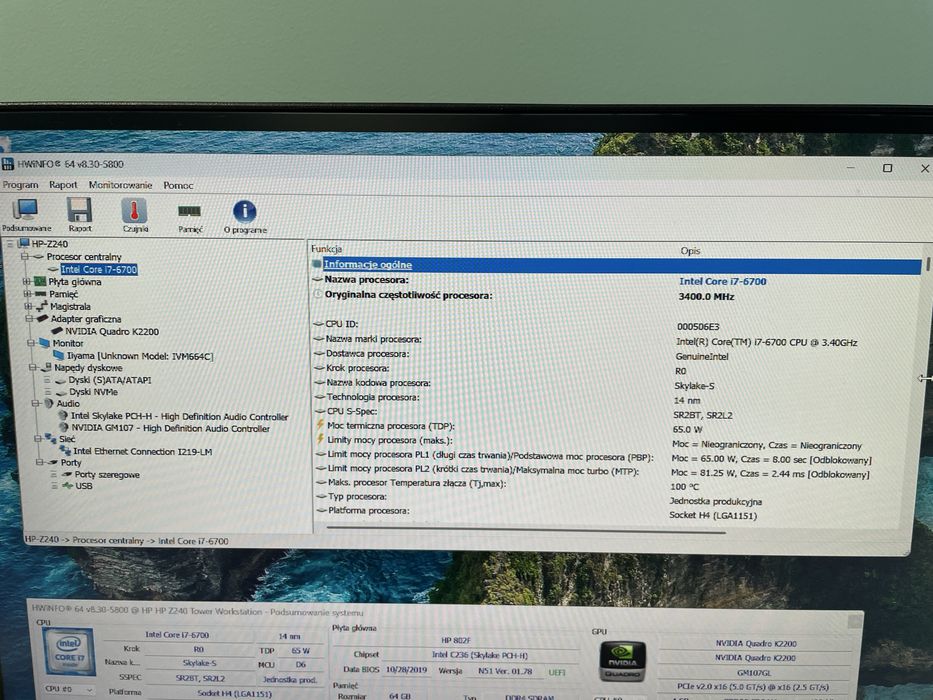Click the Informacje ogólne header row

coord(616,265)
